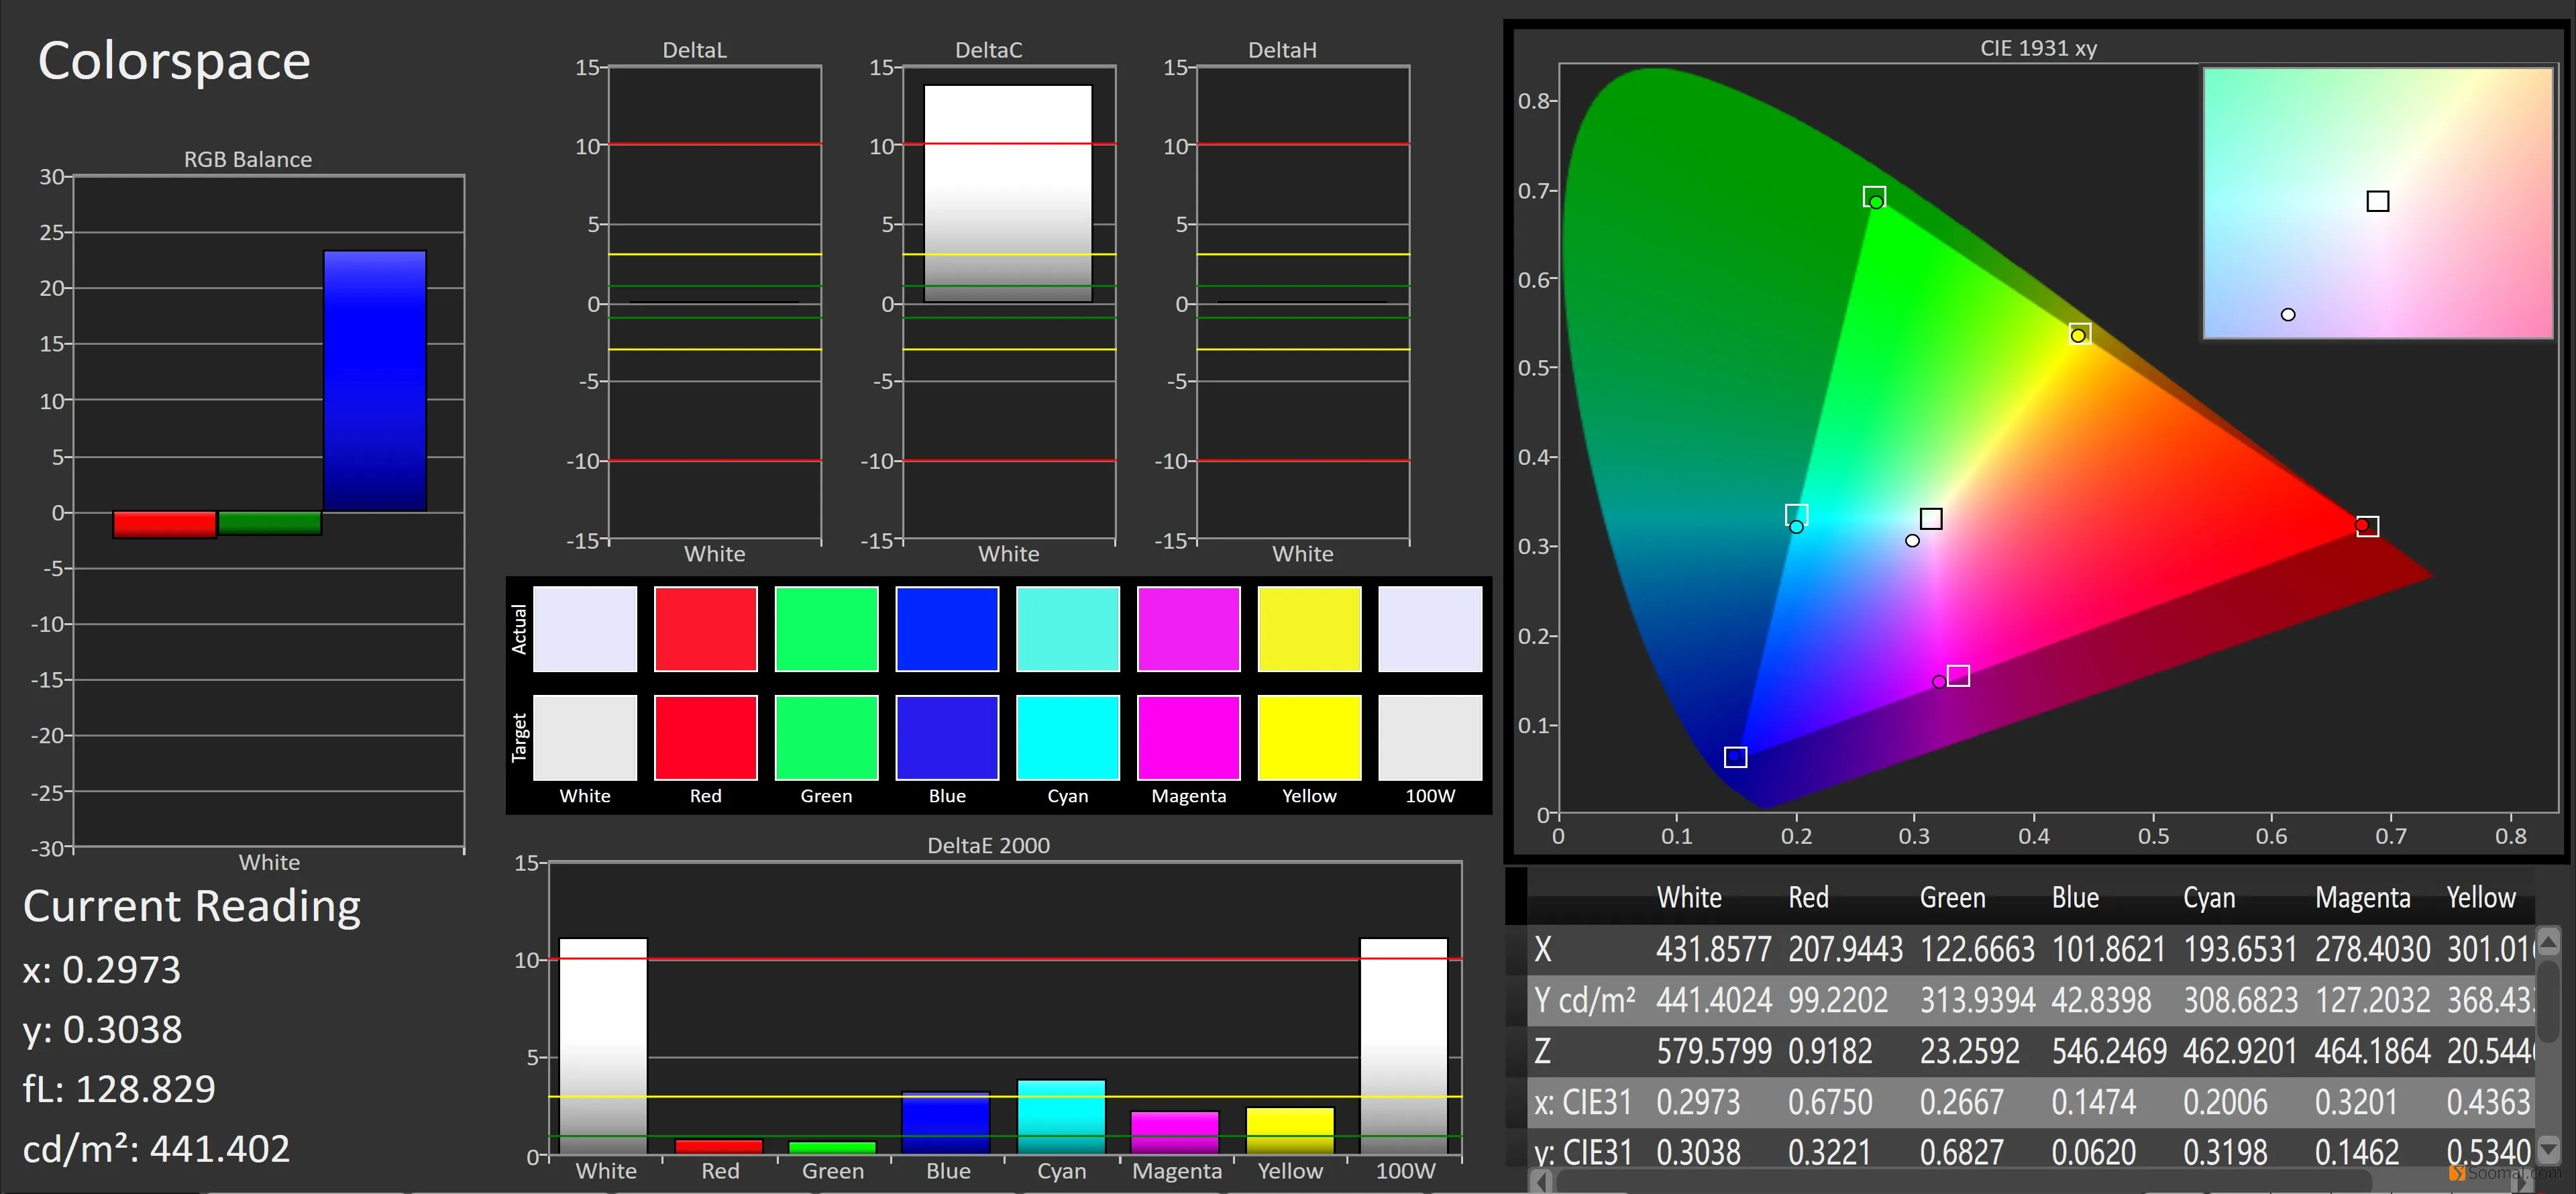Select the Actual Cyan color swatch
The height and width of the screenshot is (1194, 2576).
1068,629
